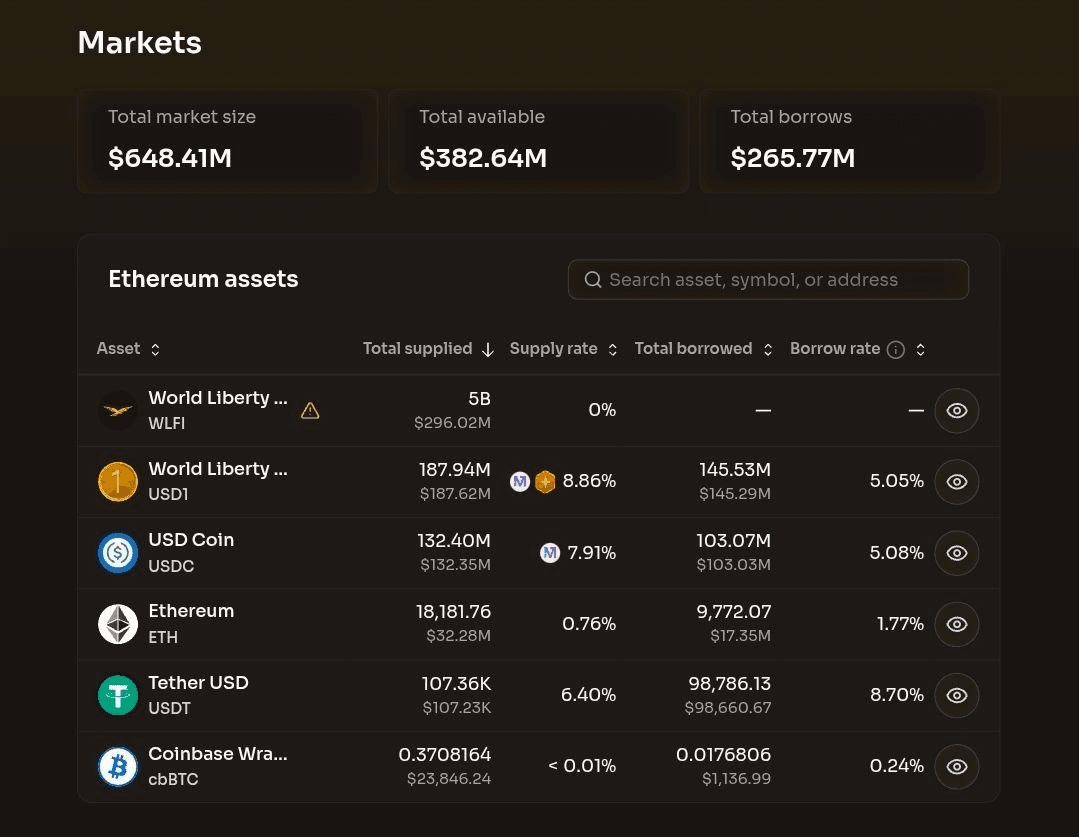View ETH market details eye button

pyautogui.click(x=957, y=624)
